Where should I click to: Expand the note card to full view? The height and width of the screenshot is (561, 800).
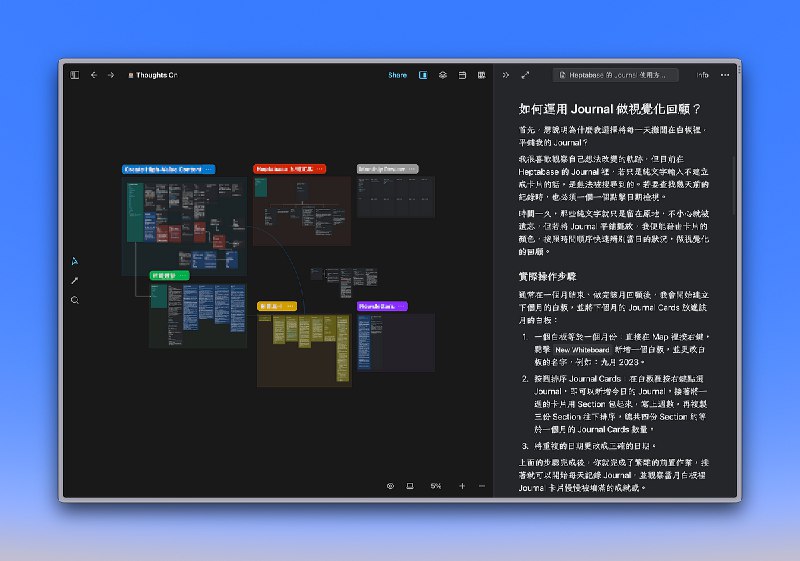point(525,75)
